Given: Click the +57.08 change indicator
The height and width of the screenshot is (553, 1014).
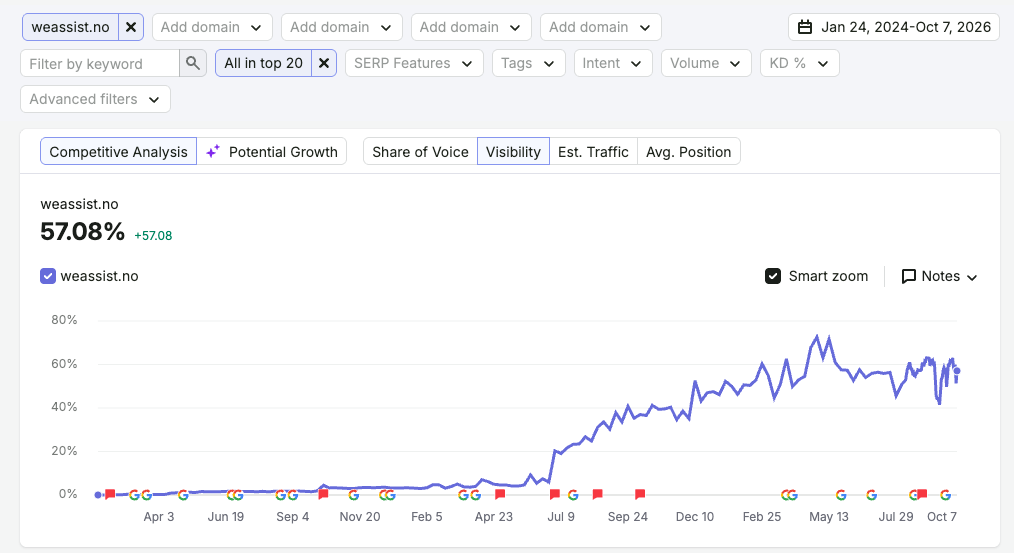Looking at the screenshot, I should [x=153, y=235].
